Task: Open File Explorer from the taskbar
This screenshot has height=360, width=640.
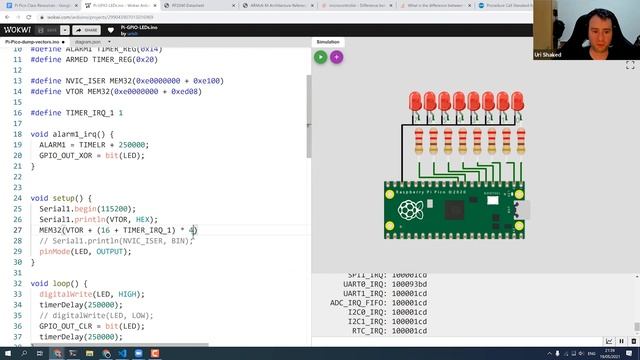Action: pos(89,353)
